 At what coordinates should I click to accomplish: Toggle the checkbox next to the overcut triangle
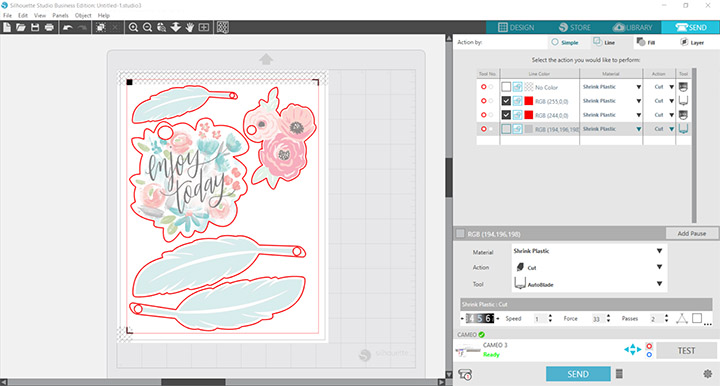click(x=697, y=318)
